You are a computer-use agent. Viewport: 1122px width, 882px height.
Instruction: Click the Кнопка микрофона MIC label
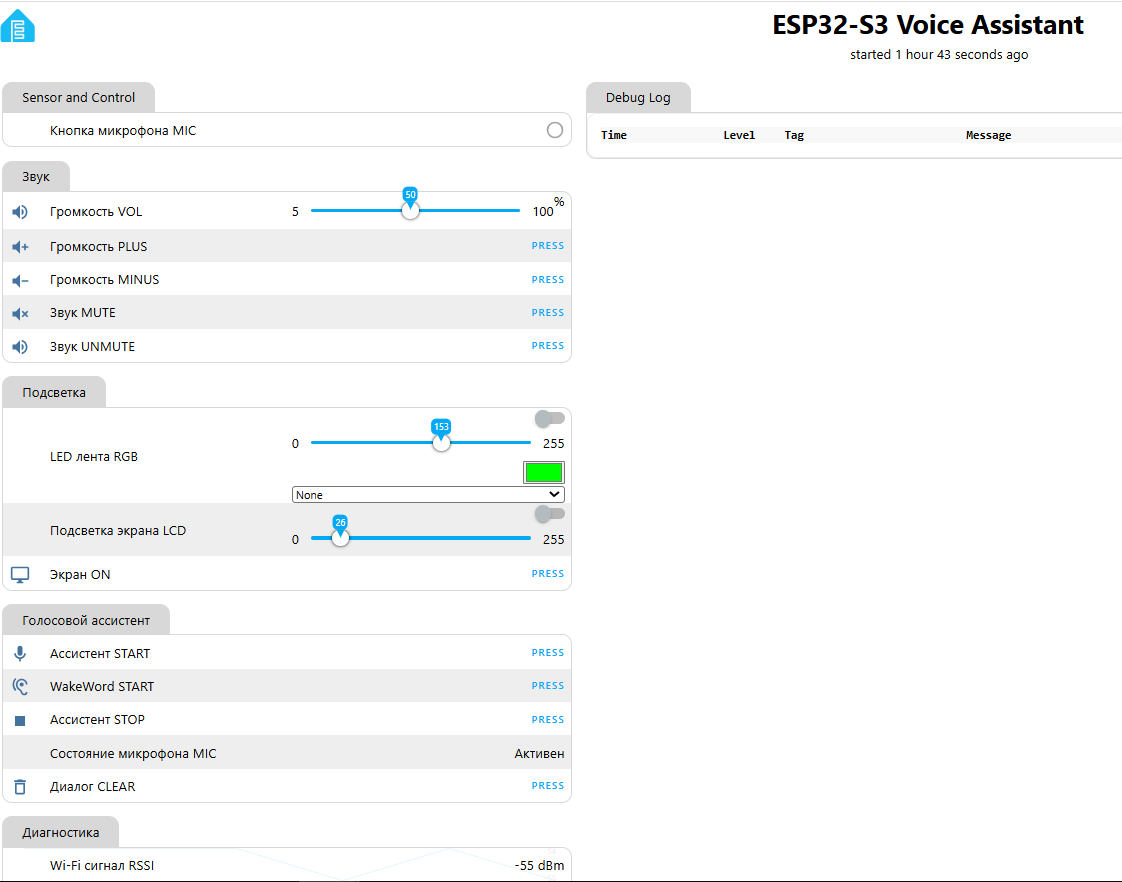coord(123,130)
